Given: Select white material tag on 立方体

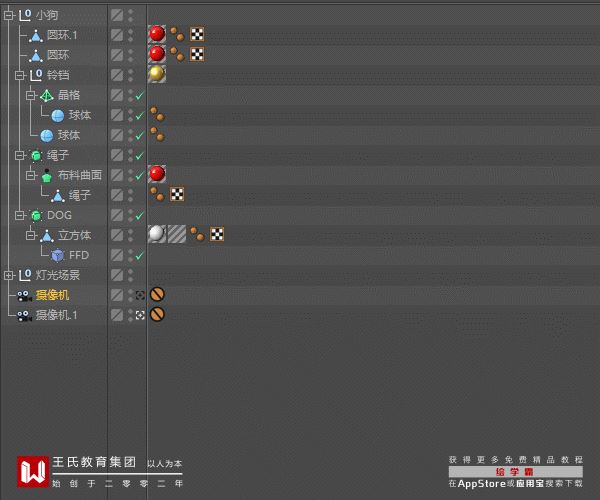Looking at the screenshot, I should [x=157, y=234].
